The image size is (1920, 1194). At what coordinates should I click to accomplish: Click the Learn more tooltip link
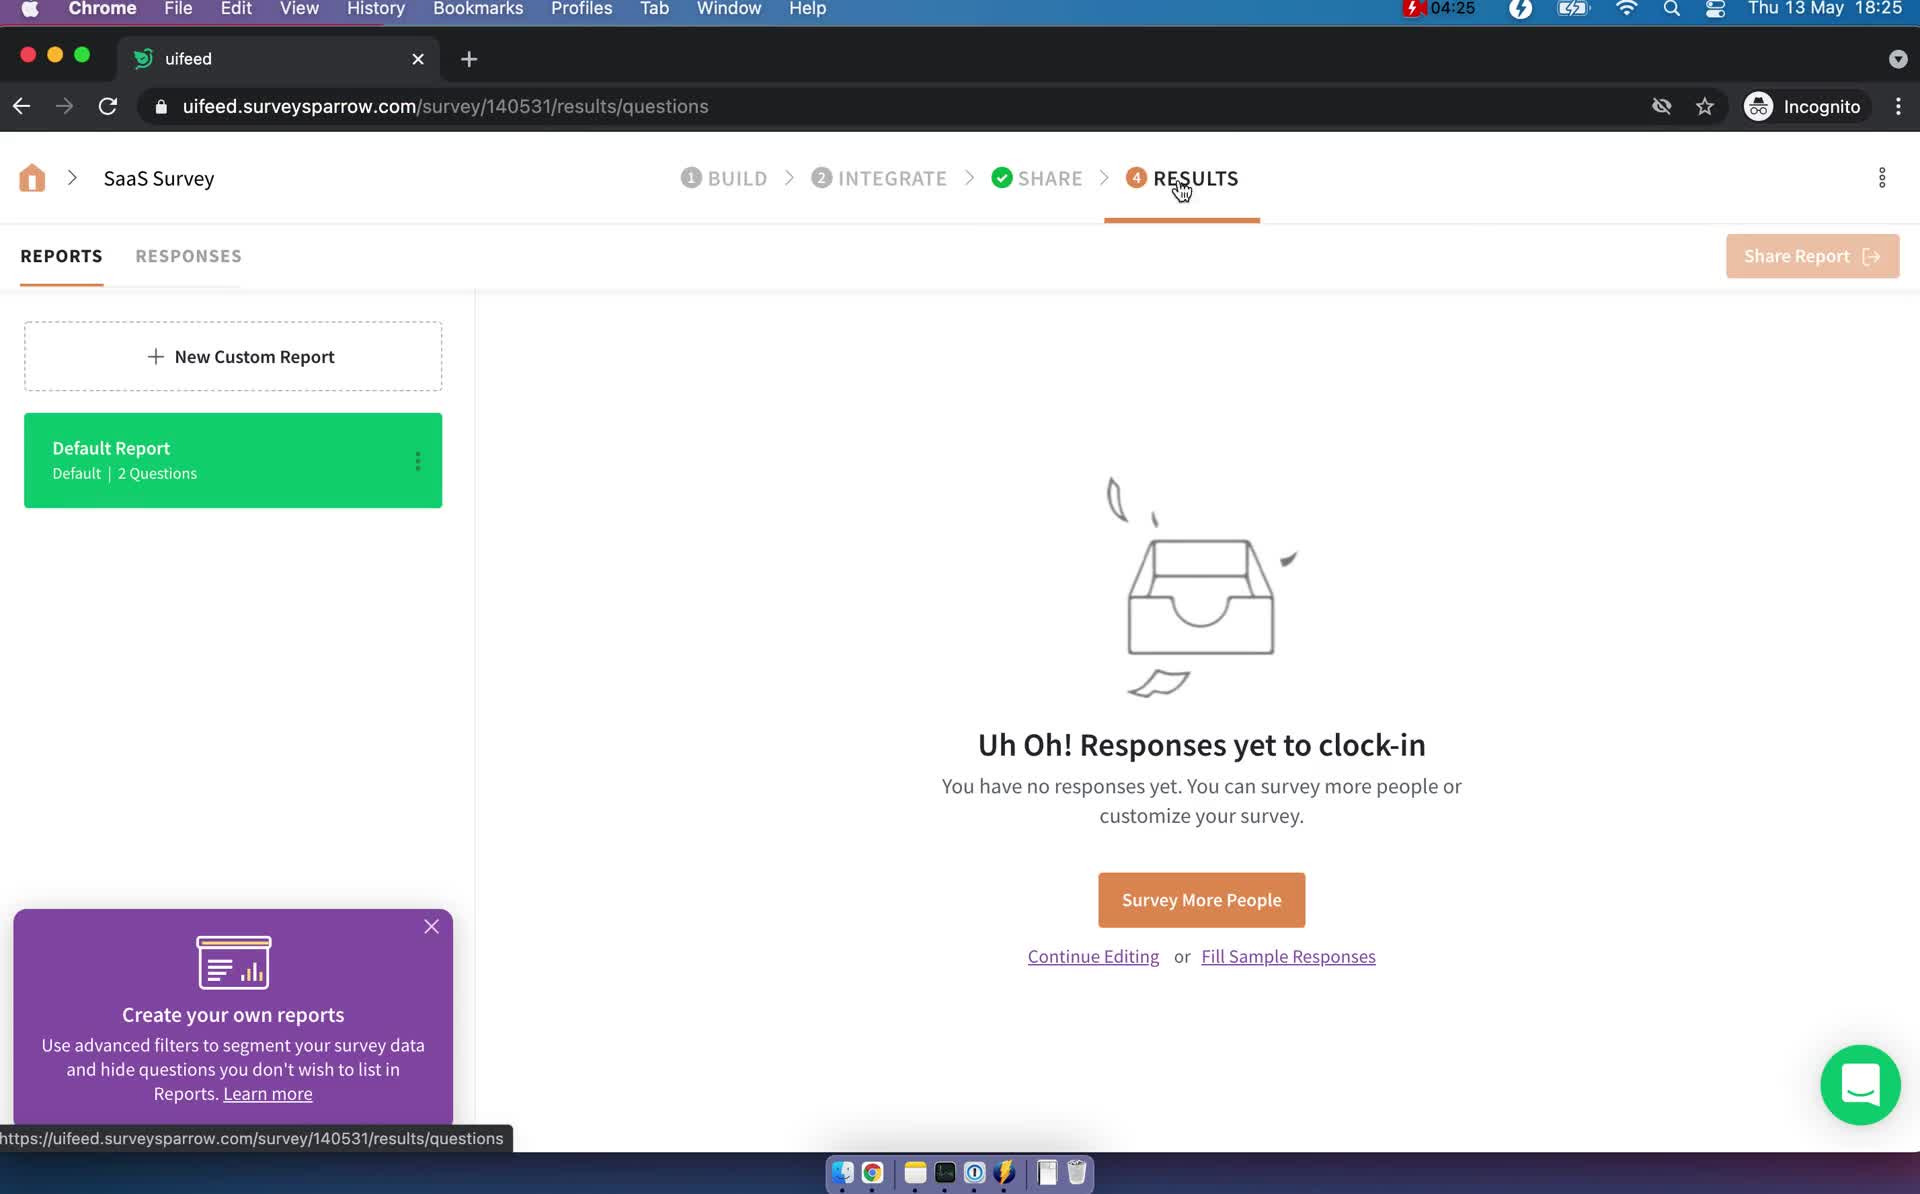[x=268, y=1094]
